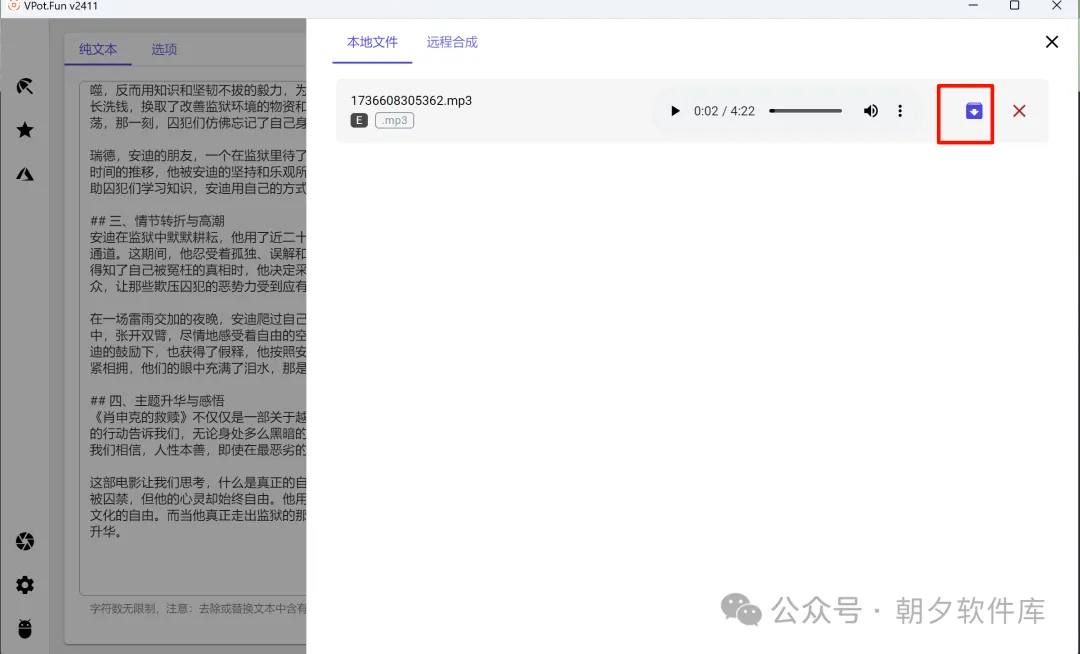The height and width of the screenshot is (654, 1080).
Task: Open the aperture icon near sidebar bottom
Action: pos(25,541)
